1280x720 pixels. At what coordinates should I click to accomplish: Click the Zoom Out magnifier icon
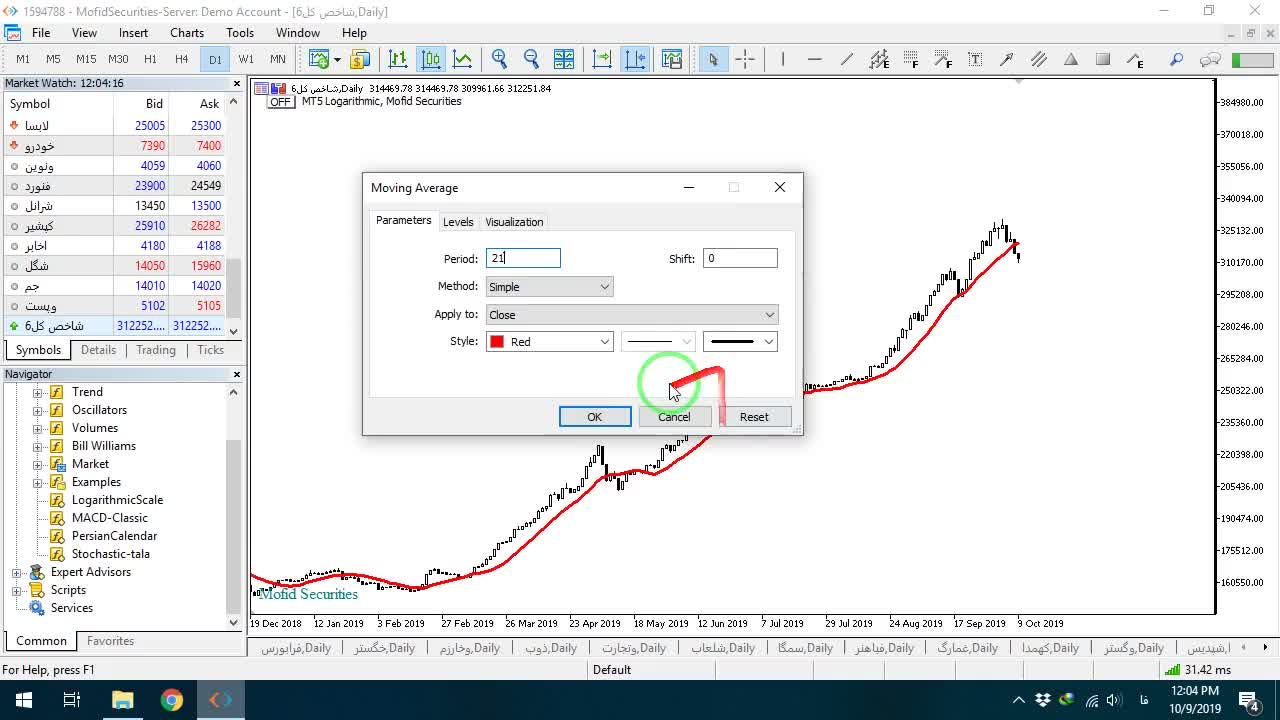531,59
